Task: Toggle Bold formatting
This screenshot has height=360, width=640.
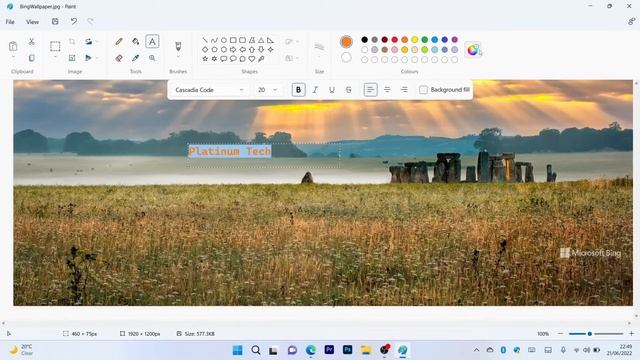Action: [x=298, y=90]
